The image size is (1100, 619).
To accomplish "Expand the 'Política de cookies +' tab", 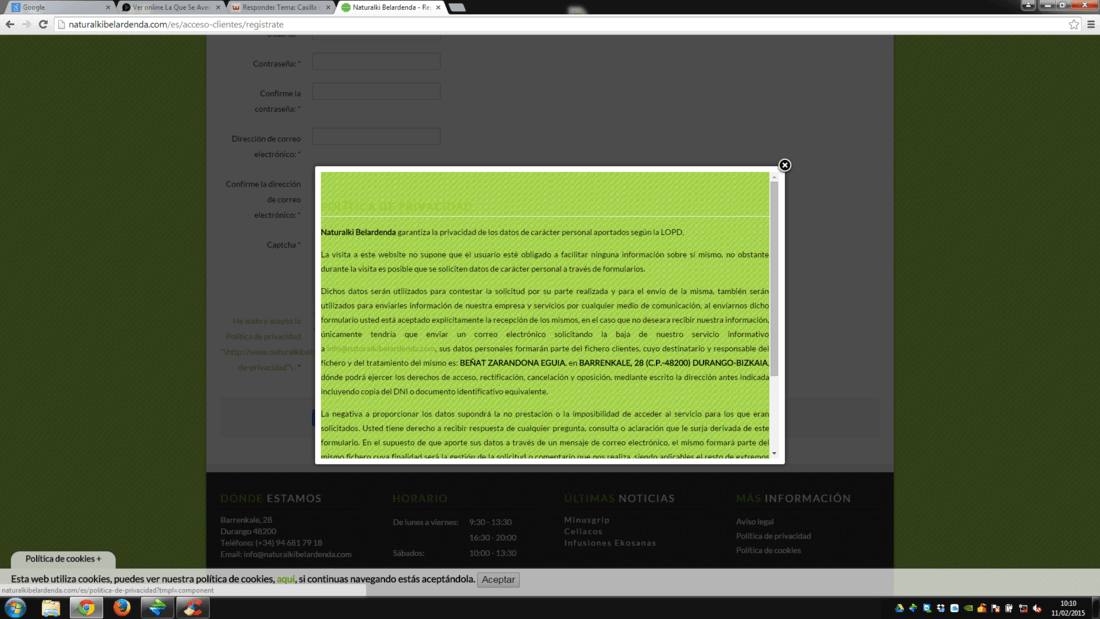I will pos(63,559).
